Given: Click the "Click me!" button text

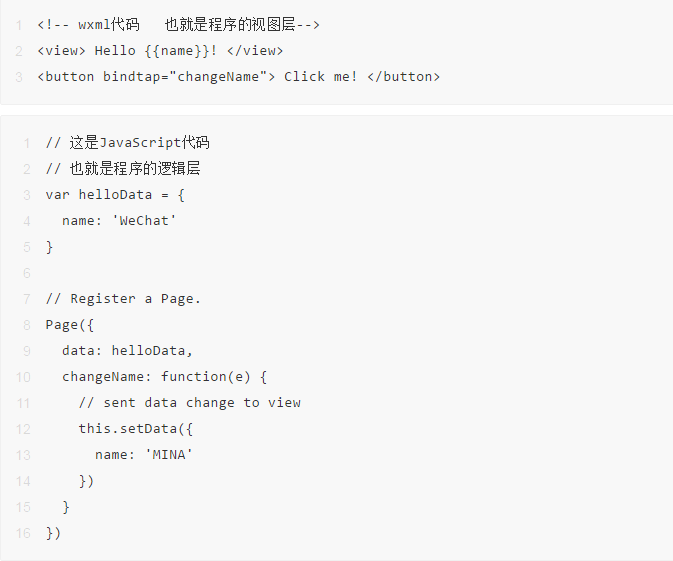Looking at the screenshot, I should click(320, 76).
